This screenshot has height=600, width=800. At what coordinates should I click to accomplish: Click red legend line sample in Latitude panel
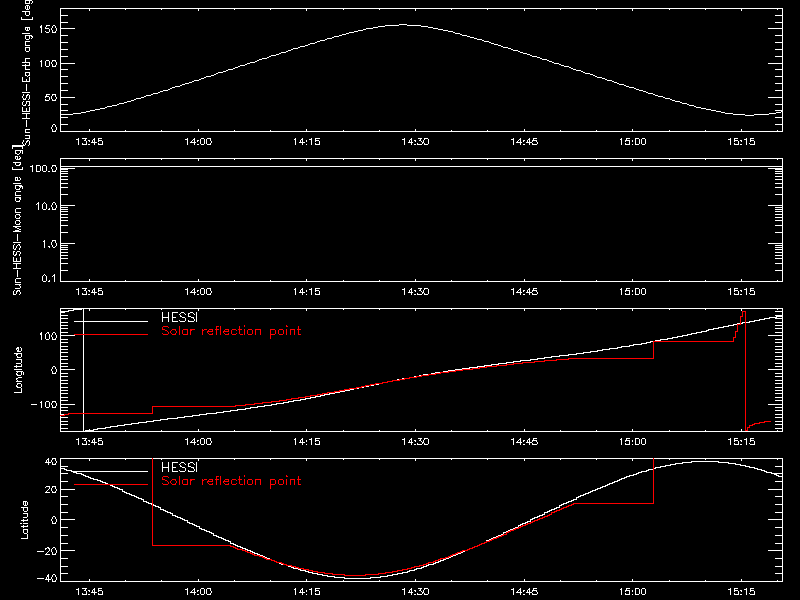pos(111,484)
